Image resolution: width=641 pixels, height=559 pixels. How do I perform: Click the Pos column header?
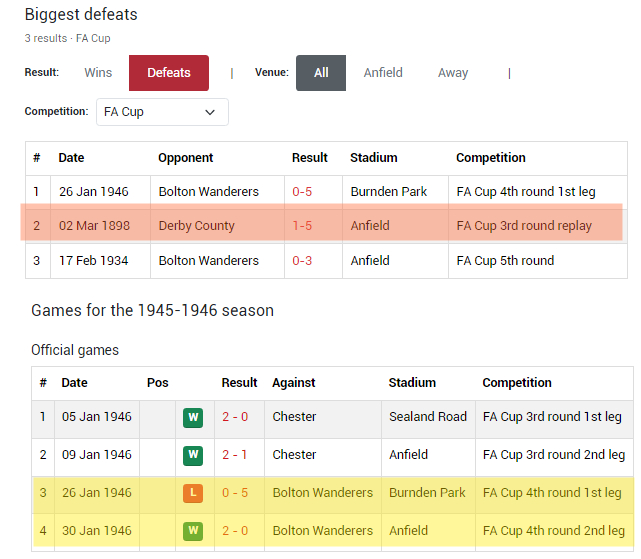[x=158, y=382]
